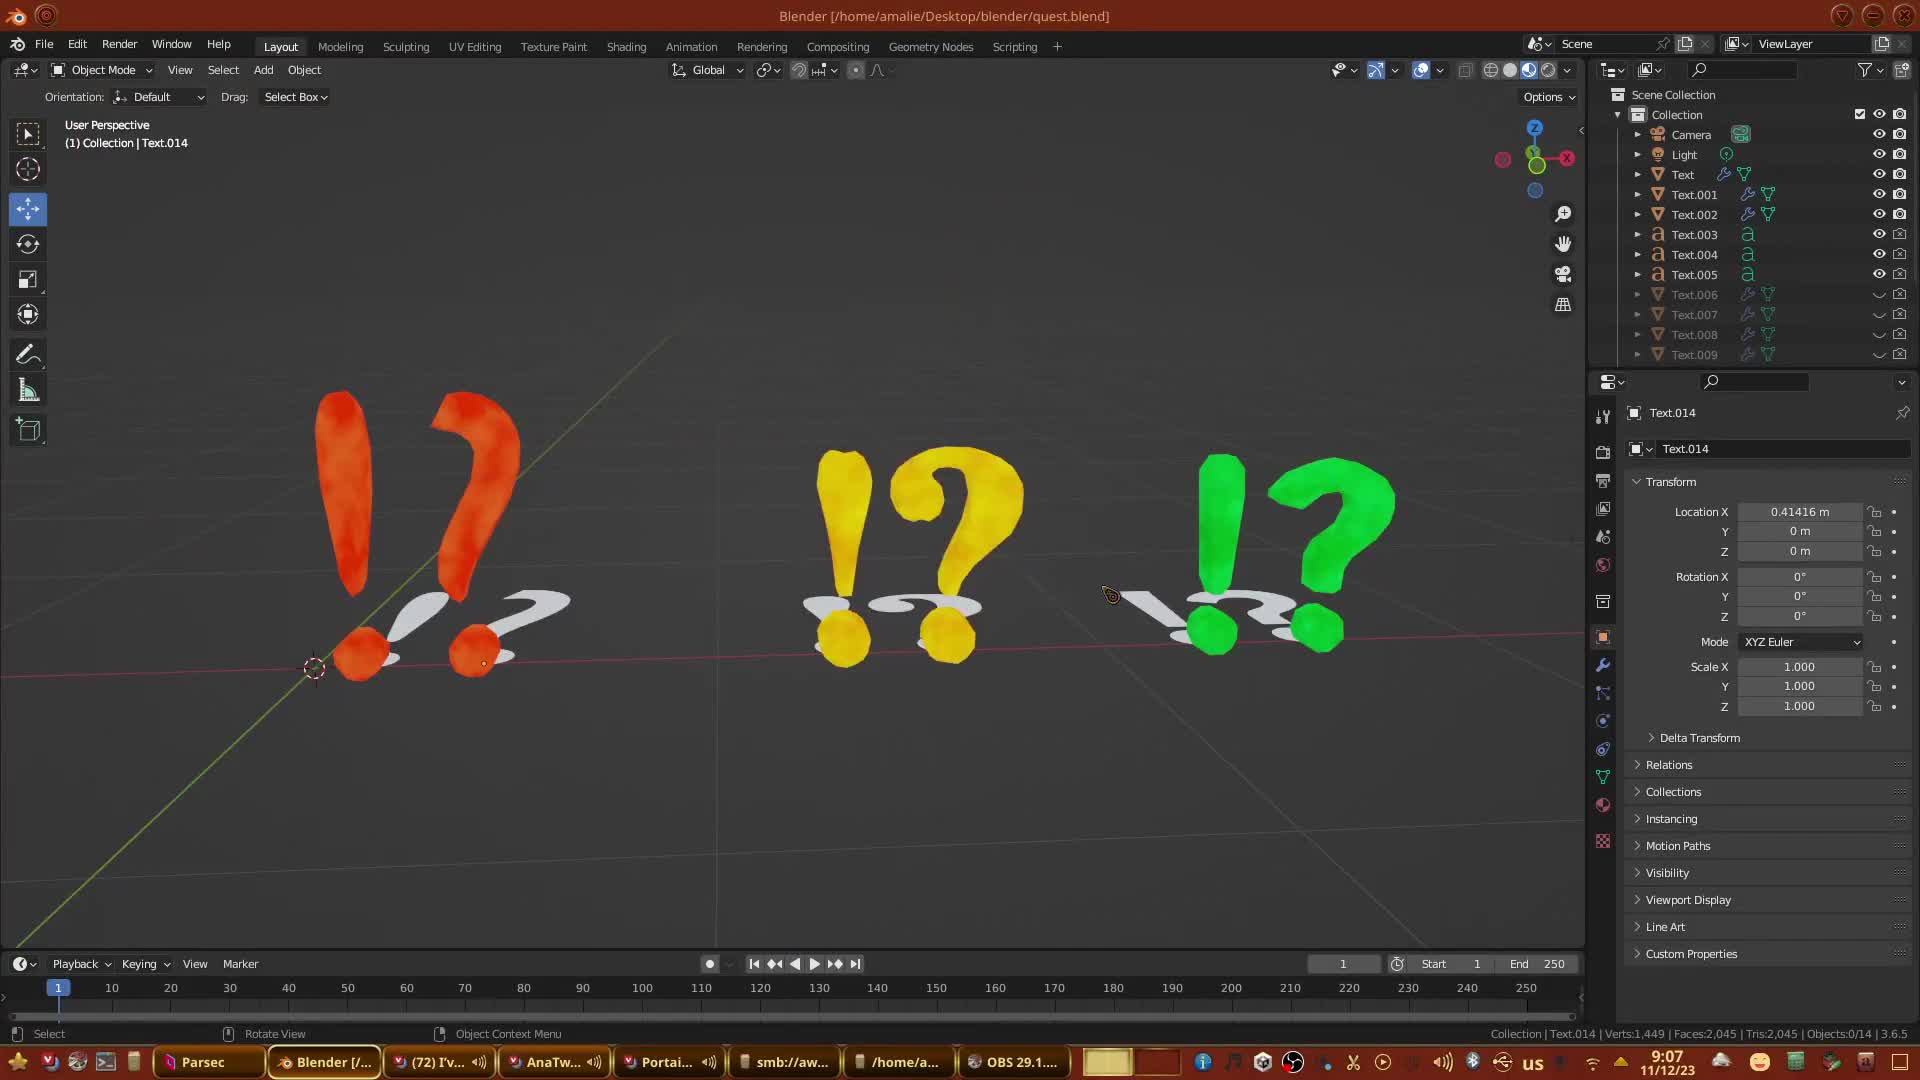1920x1080 pixels.
Task: Select the Scale tool
Action: point(28,280)
